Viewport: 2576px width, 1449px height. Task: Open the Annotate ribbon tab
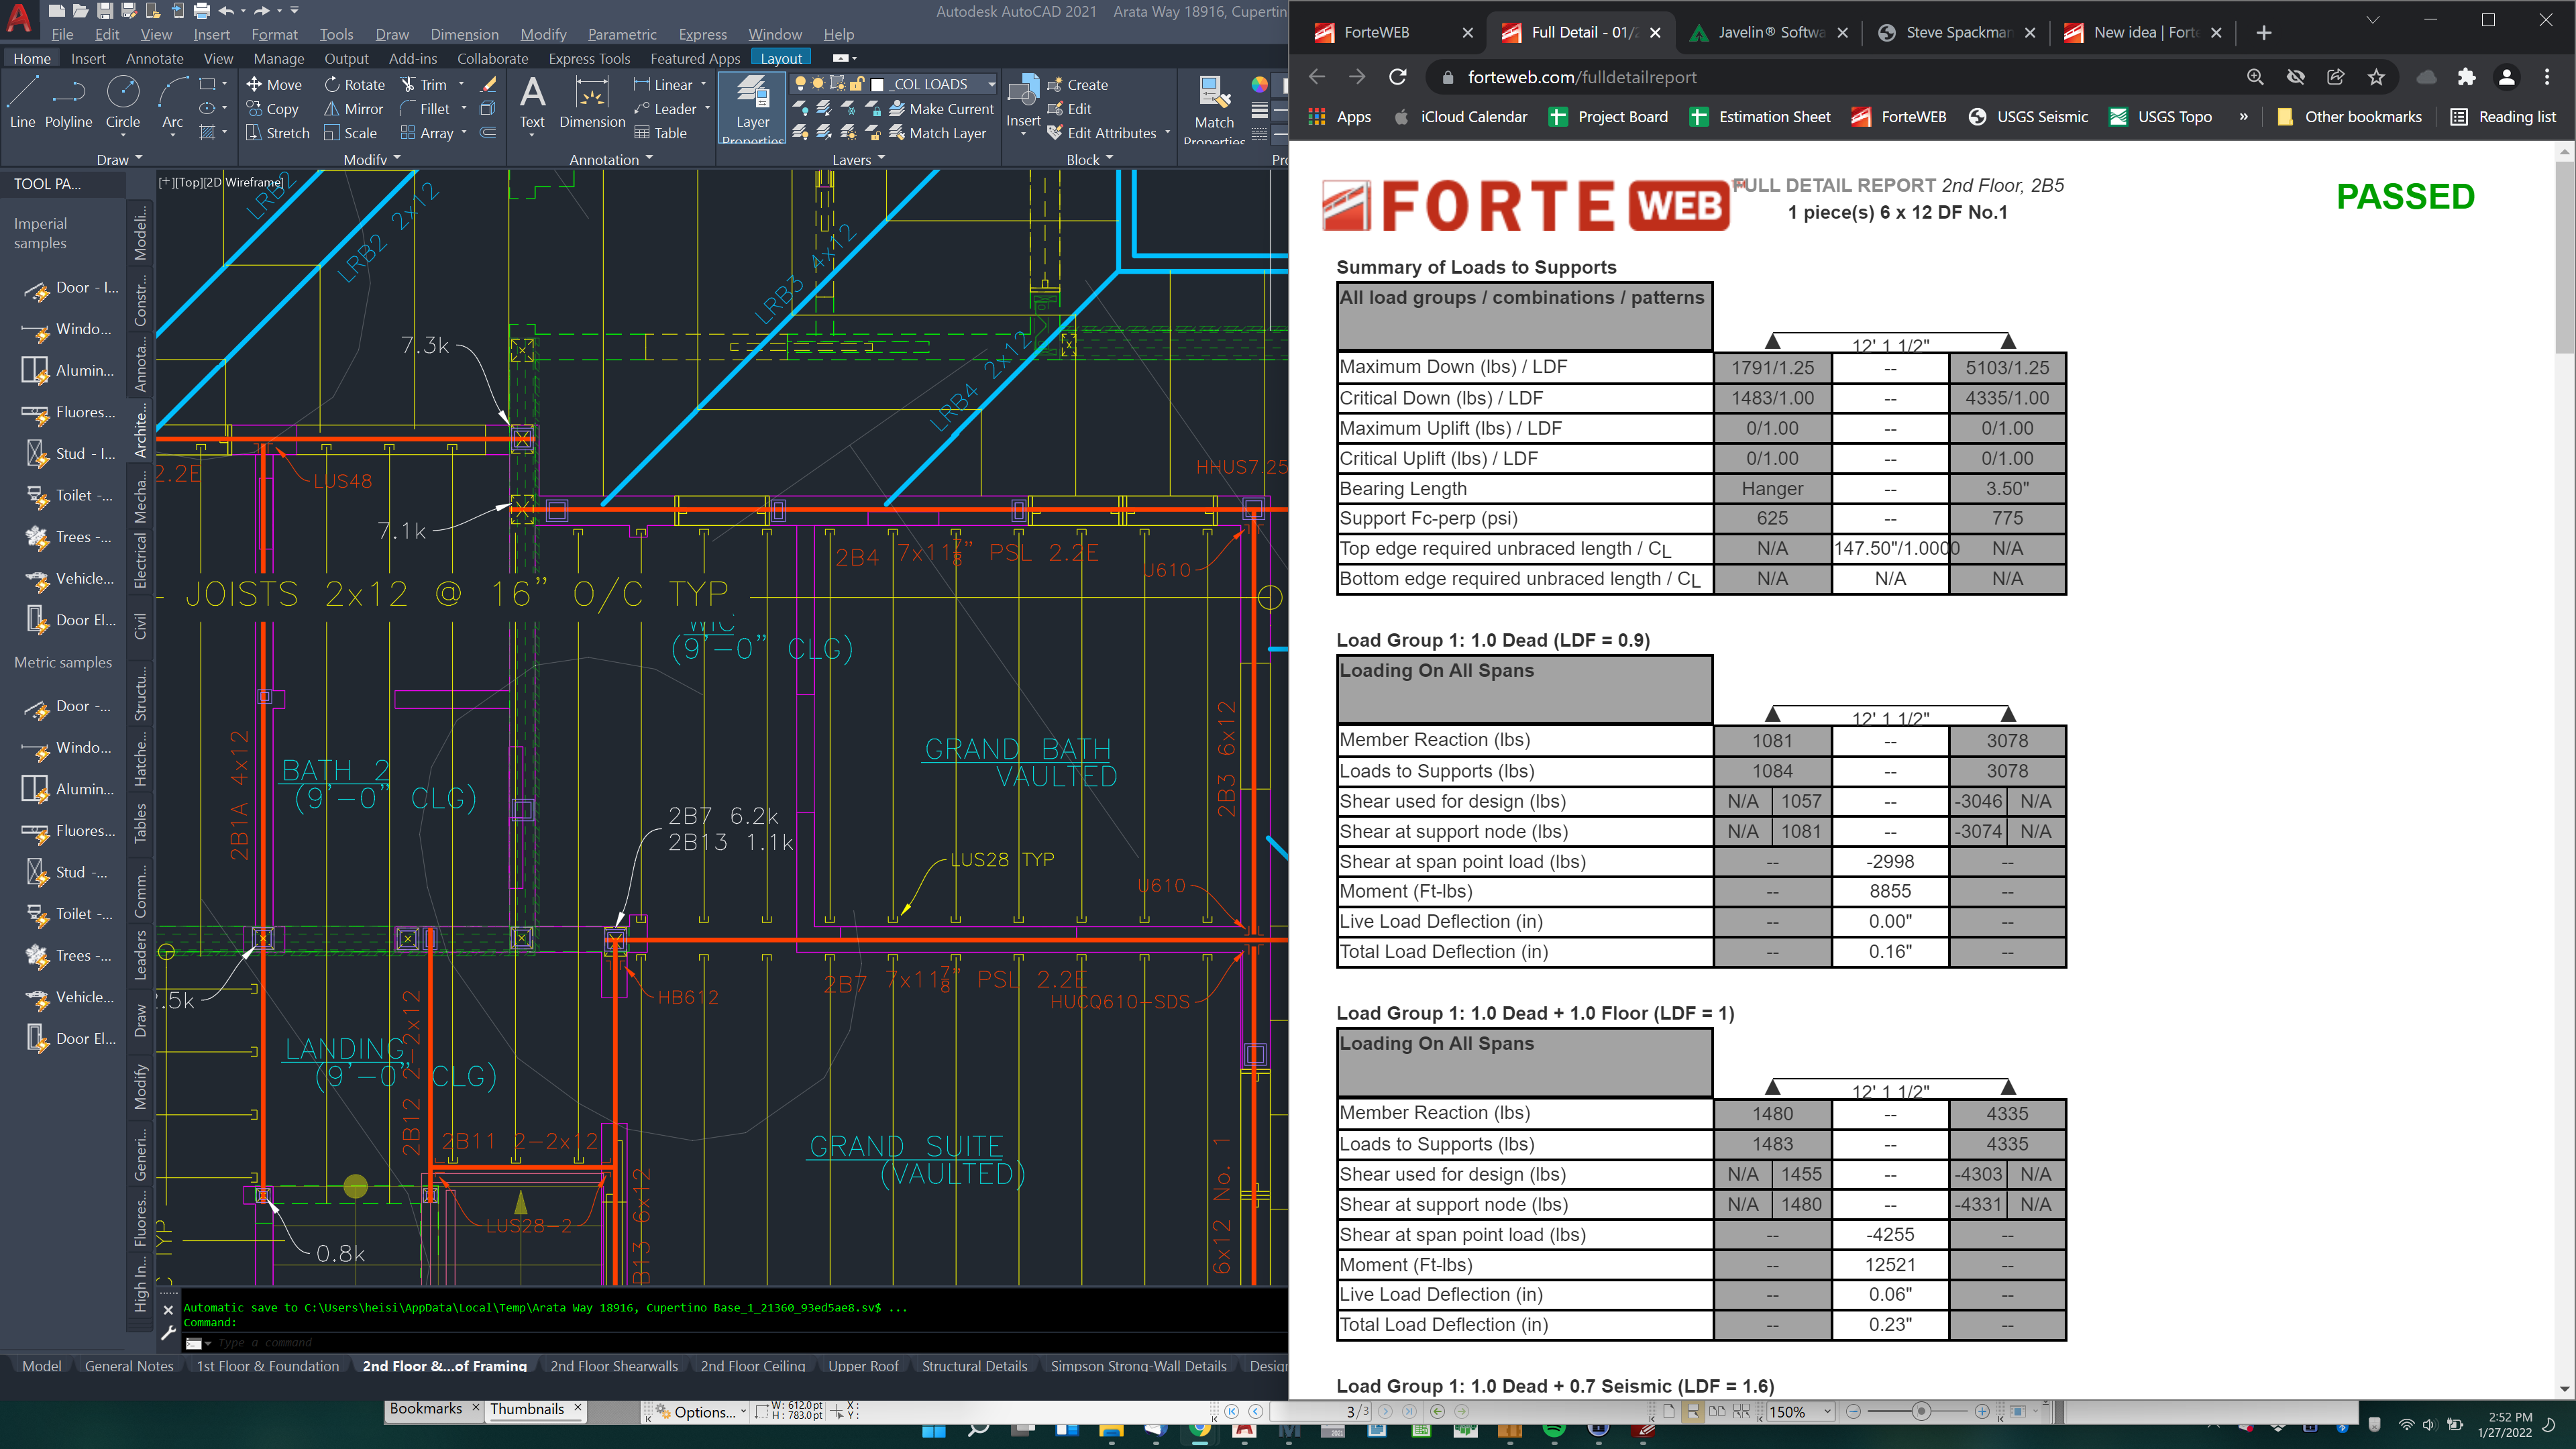click(154, 58)
